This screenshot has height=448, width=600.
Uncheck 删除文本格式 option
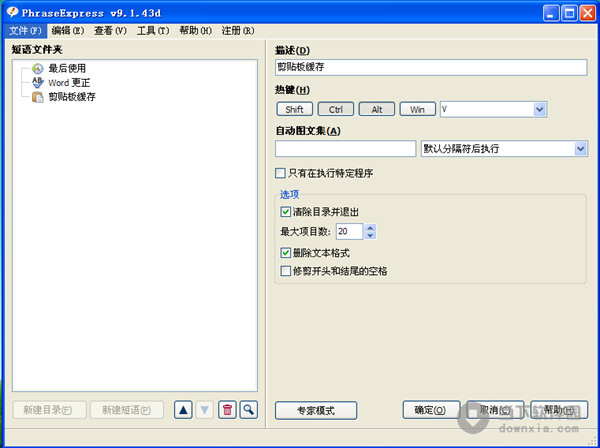coord(285,253)
